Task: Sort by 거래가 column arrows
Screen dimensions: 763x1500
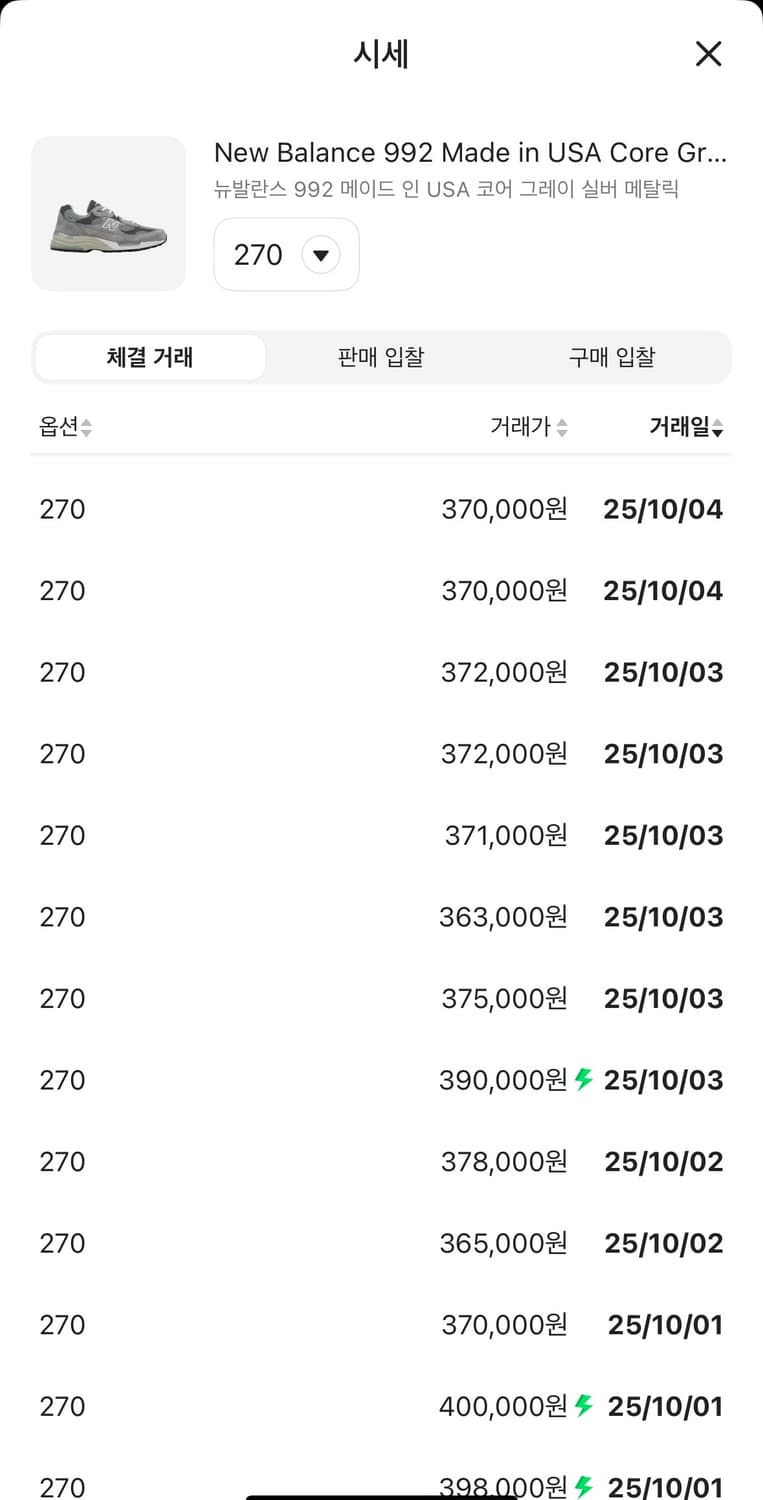Action: [562, 428]
